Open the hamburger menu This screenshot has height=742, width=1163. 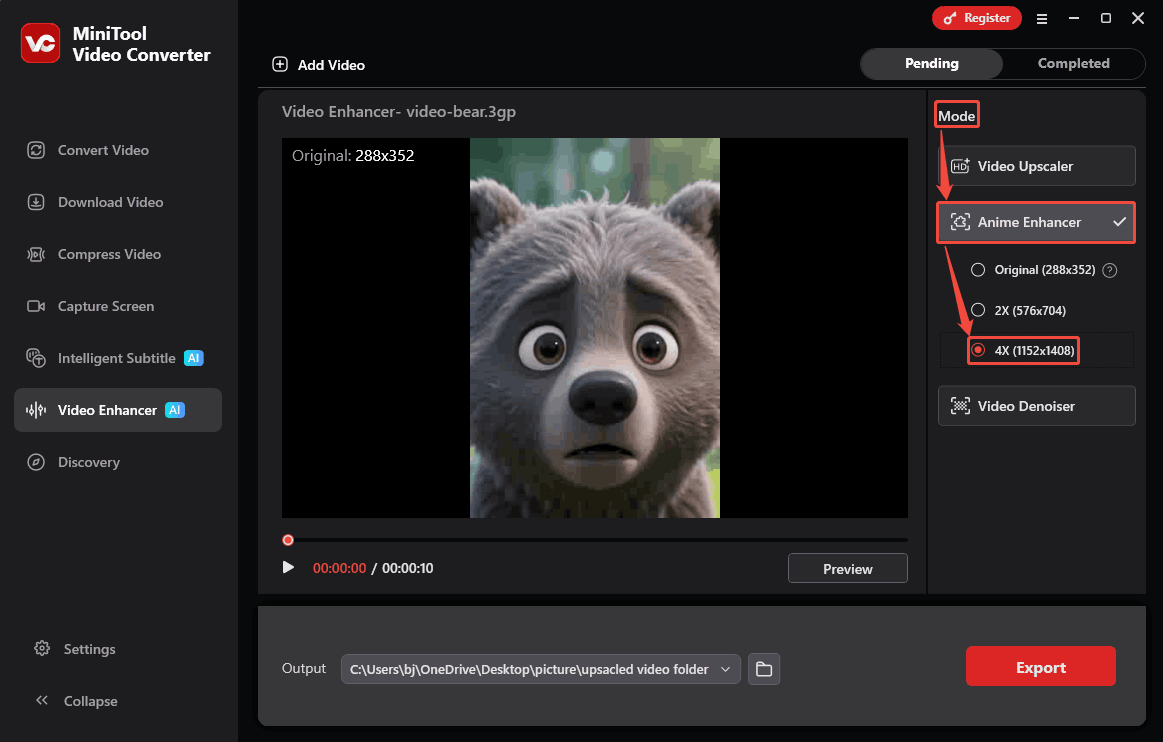click(1042, 18)
